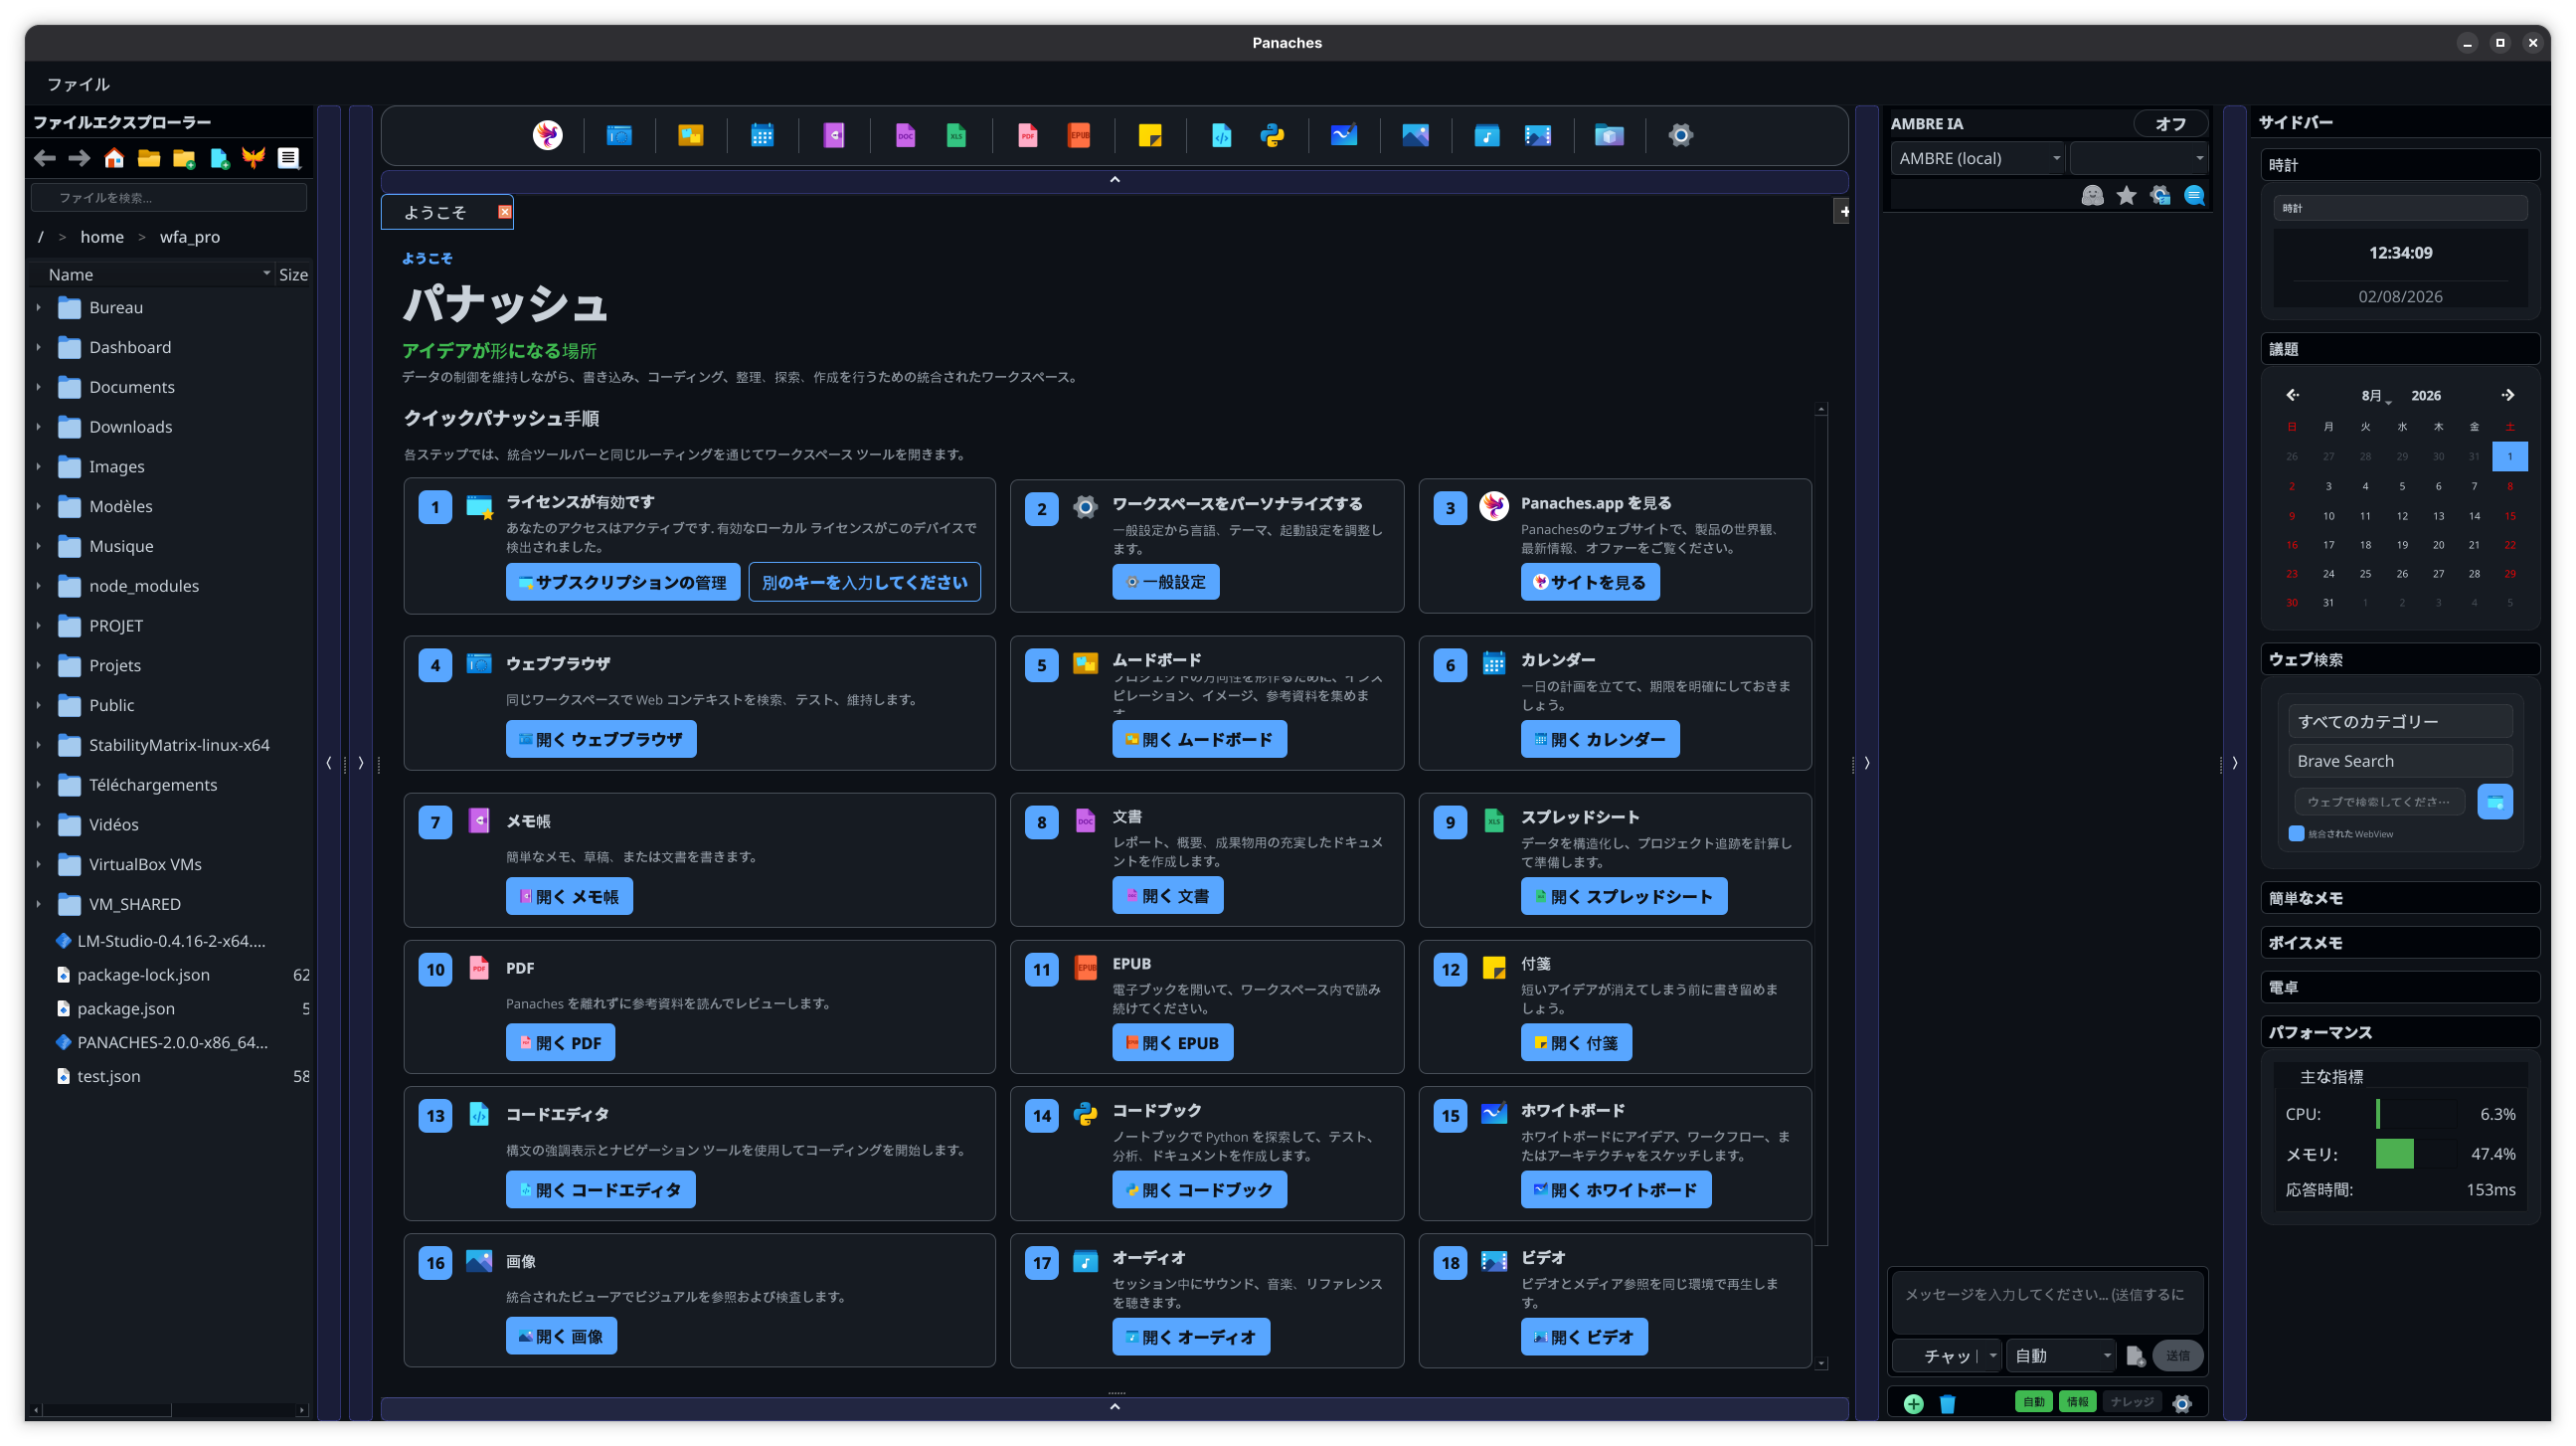Open settings gear in the top toolbar
This screenshot has height=1446, width=2576.
[1681, 135]
